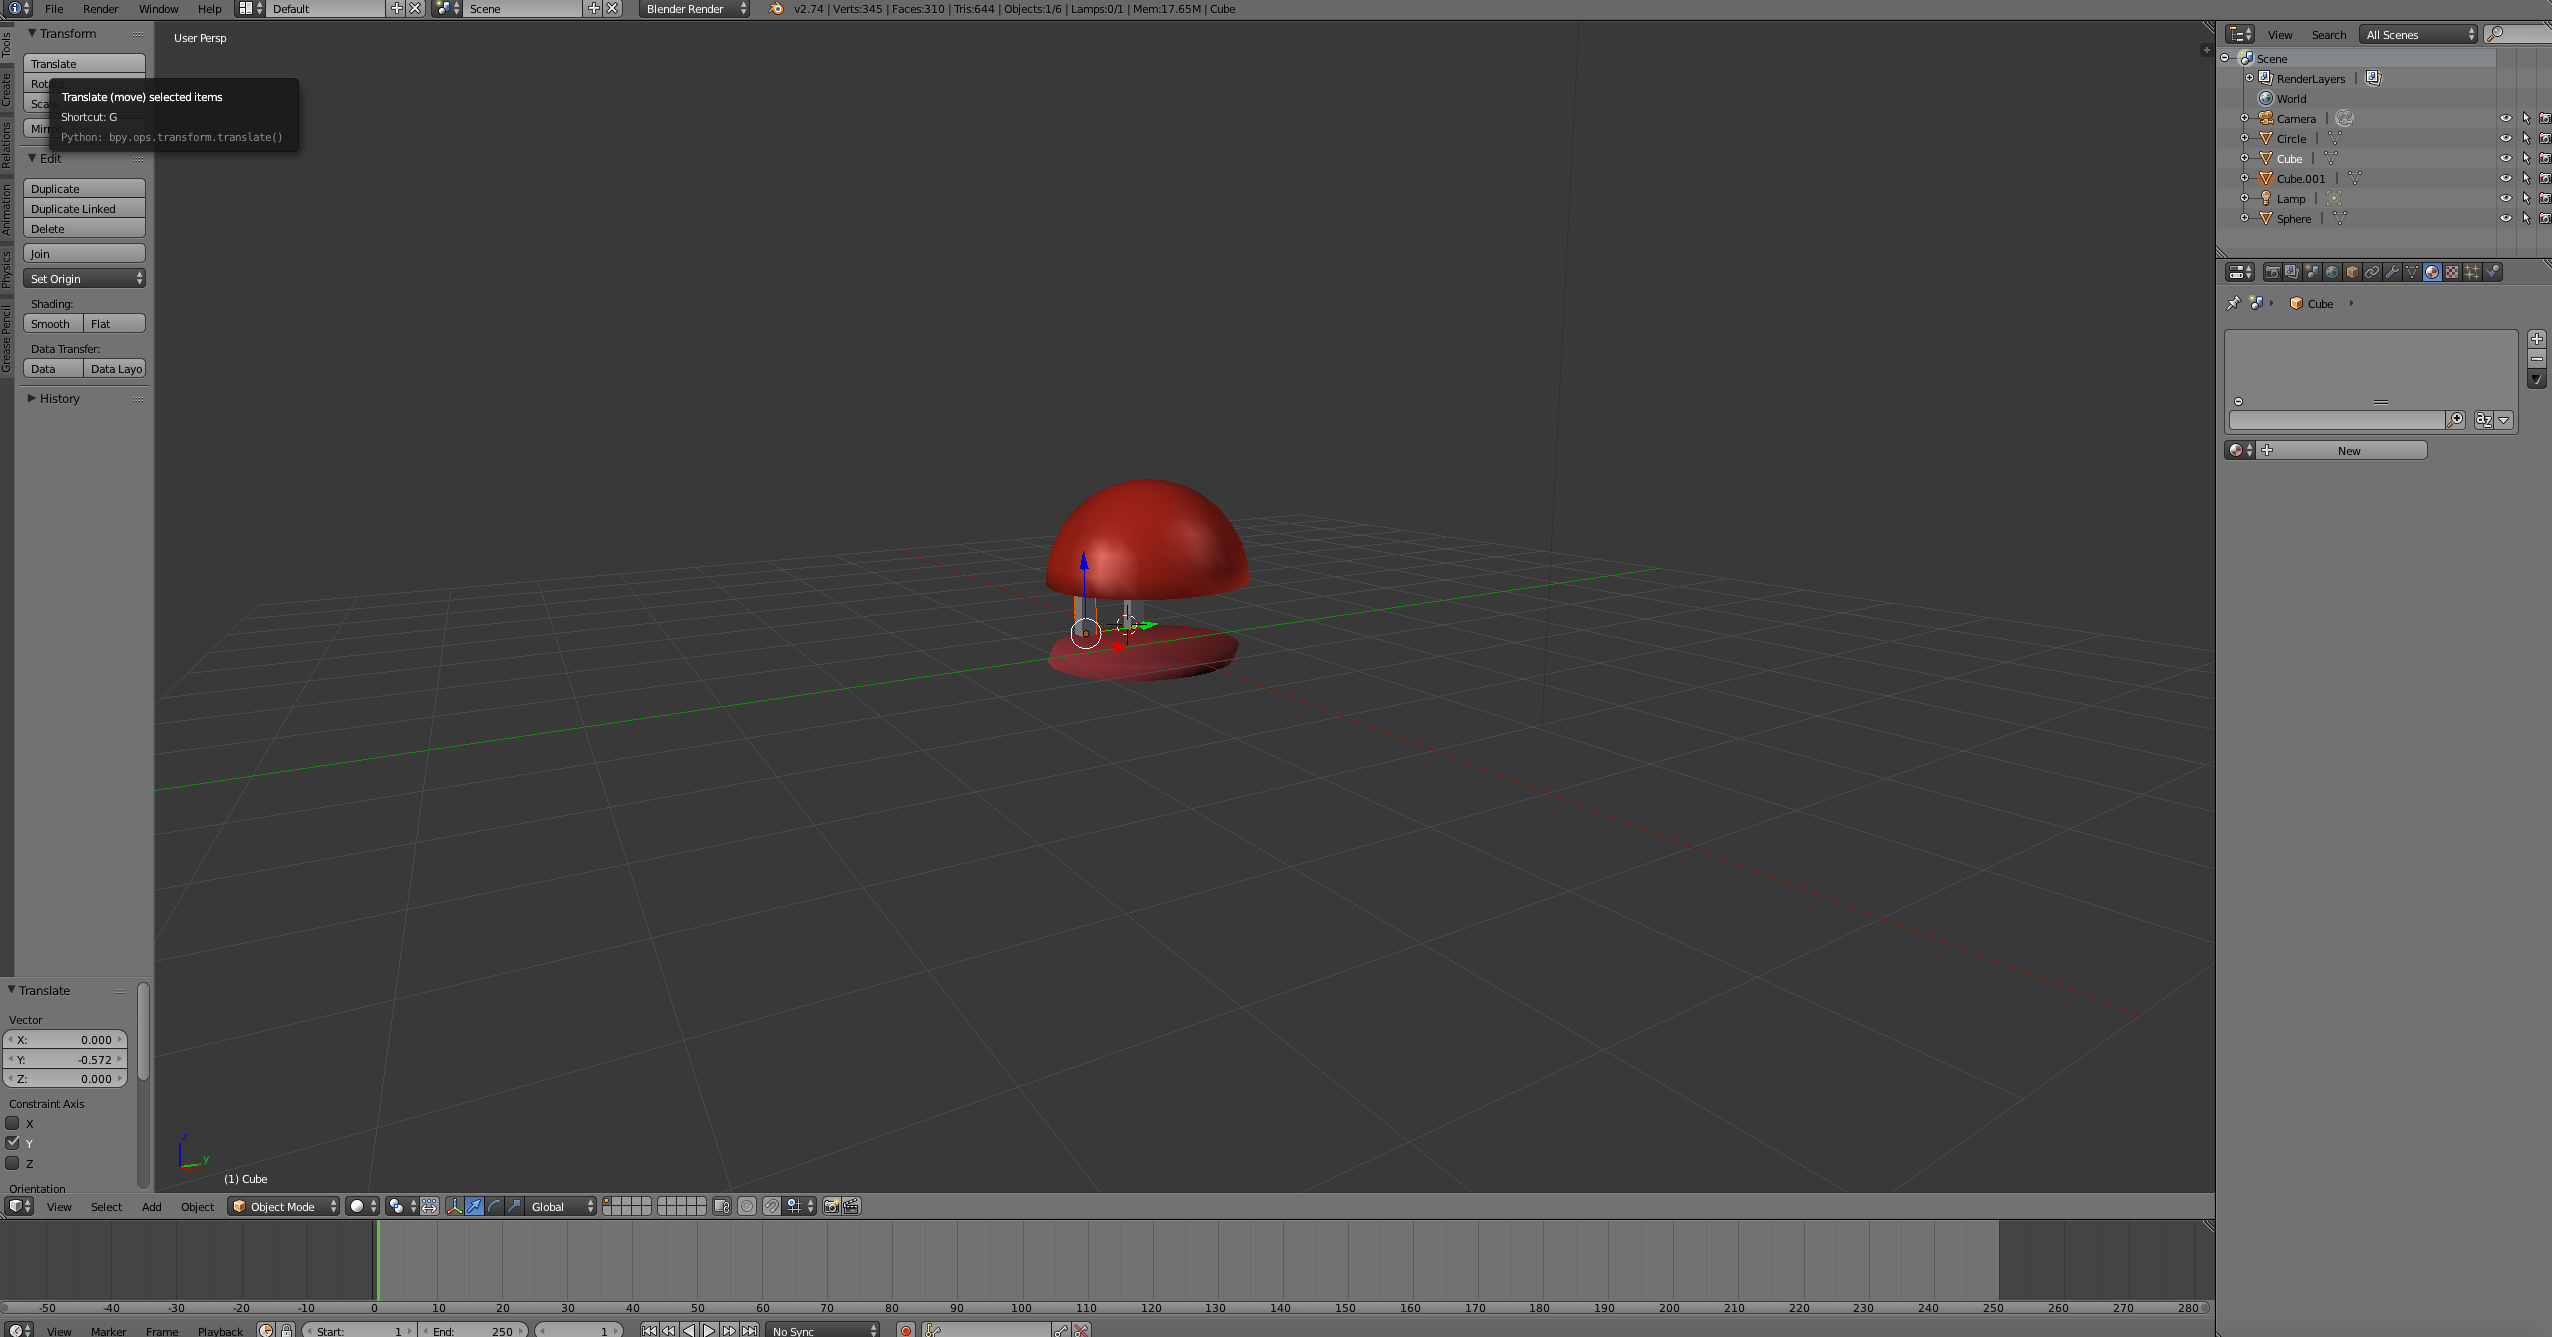This screenshot has height=1337, width=2552.
Task: Open the Blender Render engine dropdown
Action: click(695, 8)
